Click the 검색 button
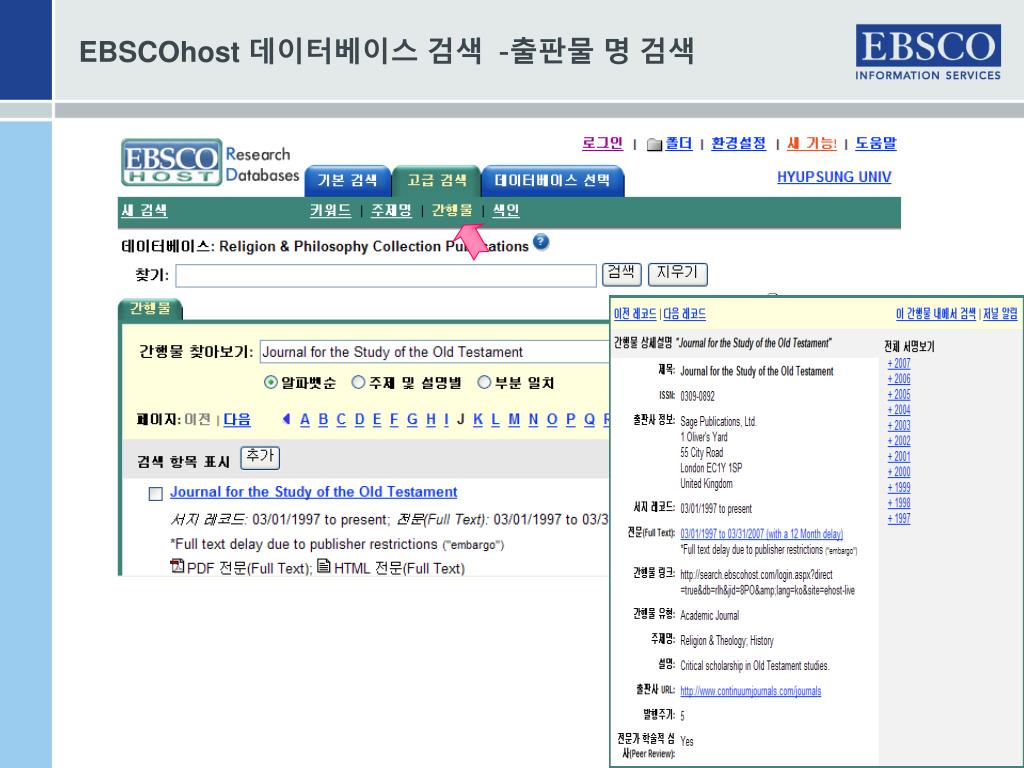Screen dimensions: 1024x768 (x=622, y=274)
